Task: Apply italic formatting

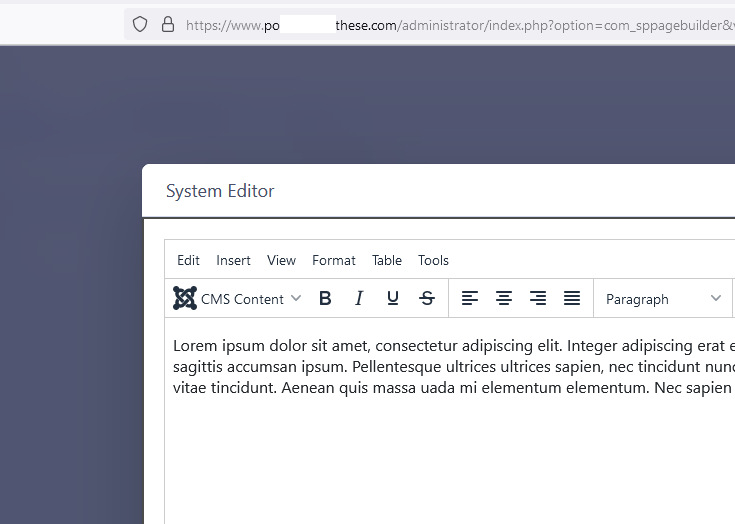Action: (359, 298)
